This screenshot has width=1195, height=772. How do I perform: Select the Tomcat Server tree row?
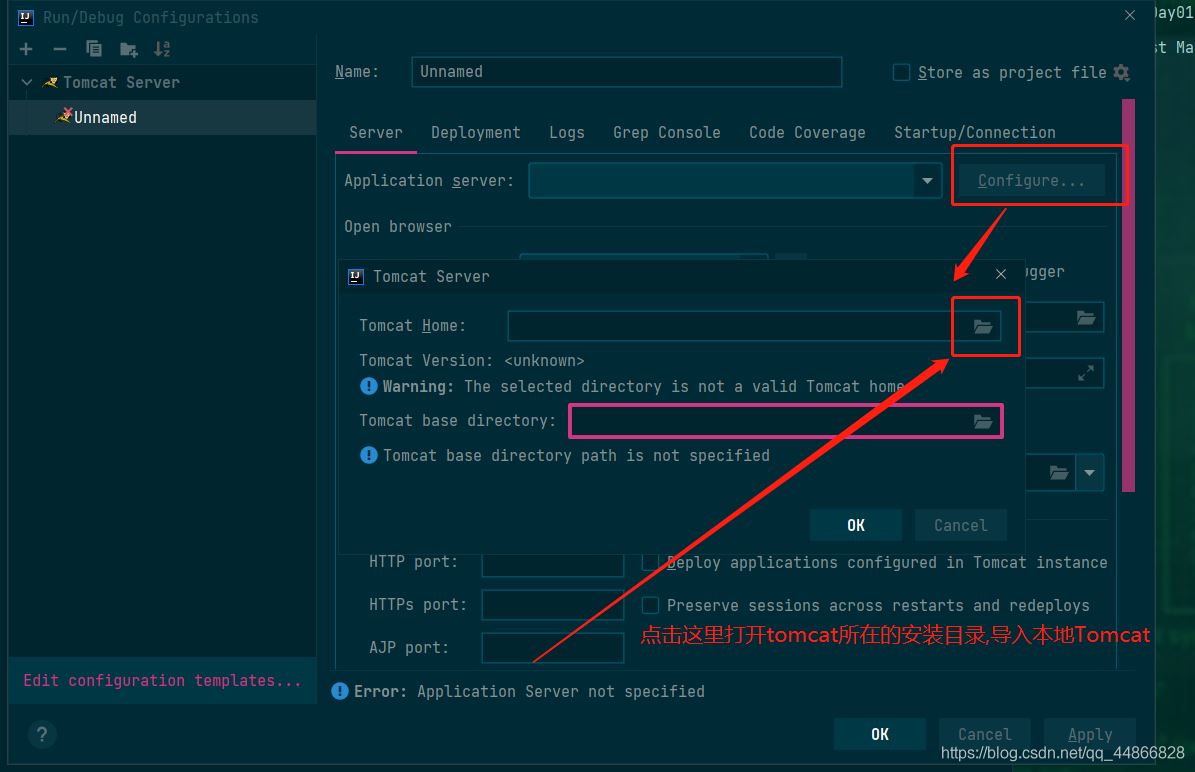[x=162, y=82]
